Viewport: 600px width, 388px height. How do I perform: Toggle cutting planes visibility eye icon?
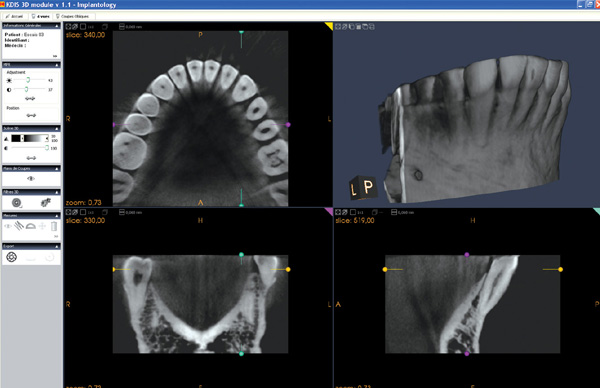pyautogui.click(x=31, y=179)
